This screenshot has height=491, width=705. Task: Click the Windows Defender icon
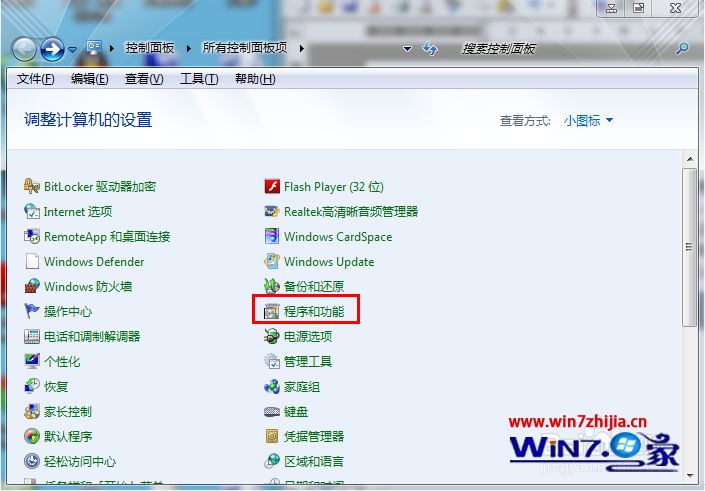(32, 261)
